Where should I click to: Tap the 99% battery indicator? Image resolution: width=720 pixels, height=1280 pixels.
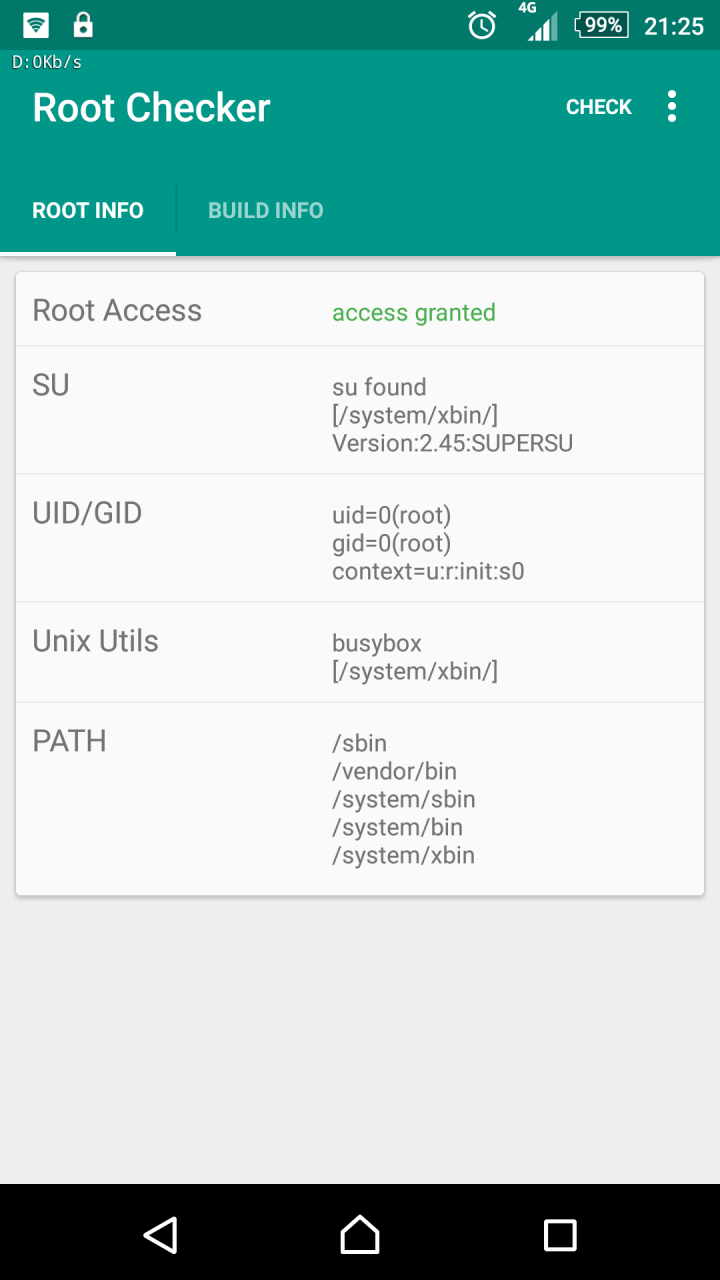(x=602, y=25)
